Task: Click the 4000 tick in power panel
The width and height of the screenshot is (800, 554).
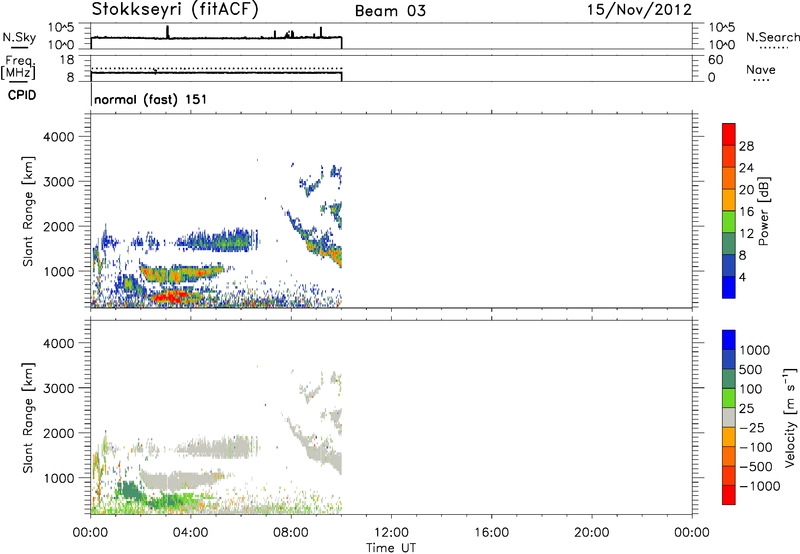Action: 59,137
